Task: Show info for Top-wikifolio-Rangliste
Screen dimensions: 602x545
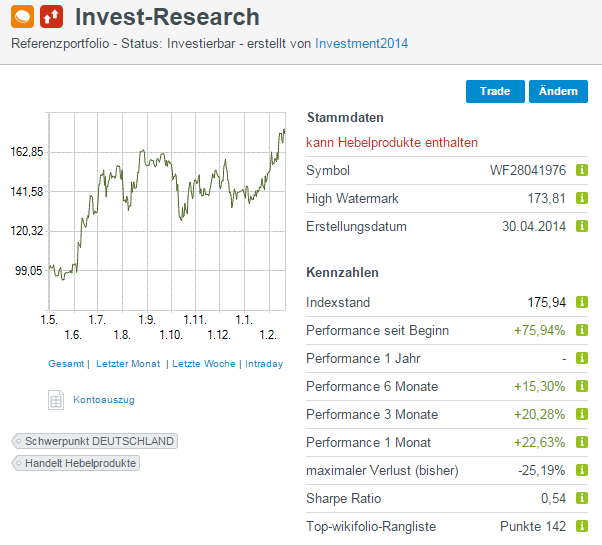Action: [582, 527]
